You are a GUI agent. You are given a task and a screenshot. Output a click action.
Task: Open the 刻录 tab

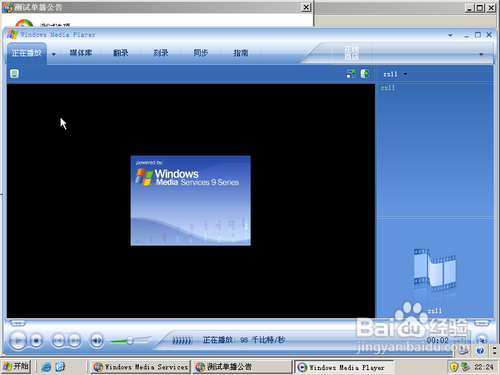click(161, 53)
